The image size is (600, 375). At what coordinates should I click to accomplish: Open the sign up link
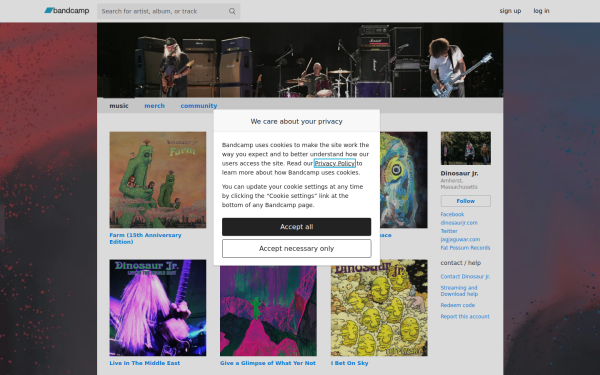510,11
